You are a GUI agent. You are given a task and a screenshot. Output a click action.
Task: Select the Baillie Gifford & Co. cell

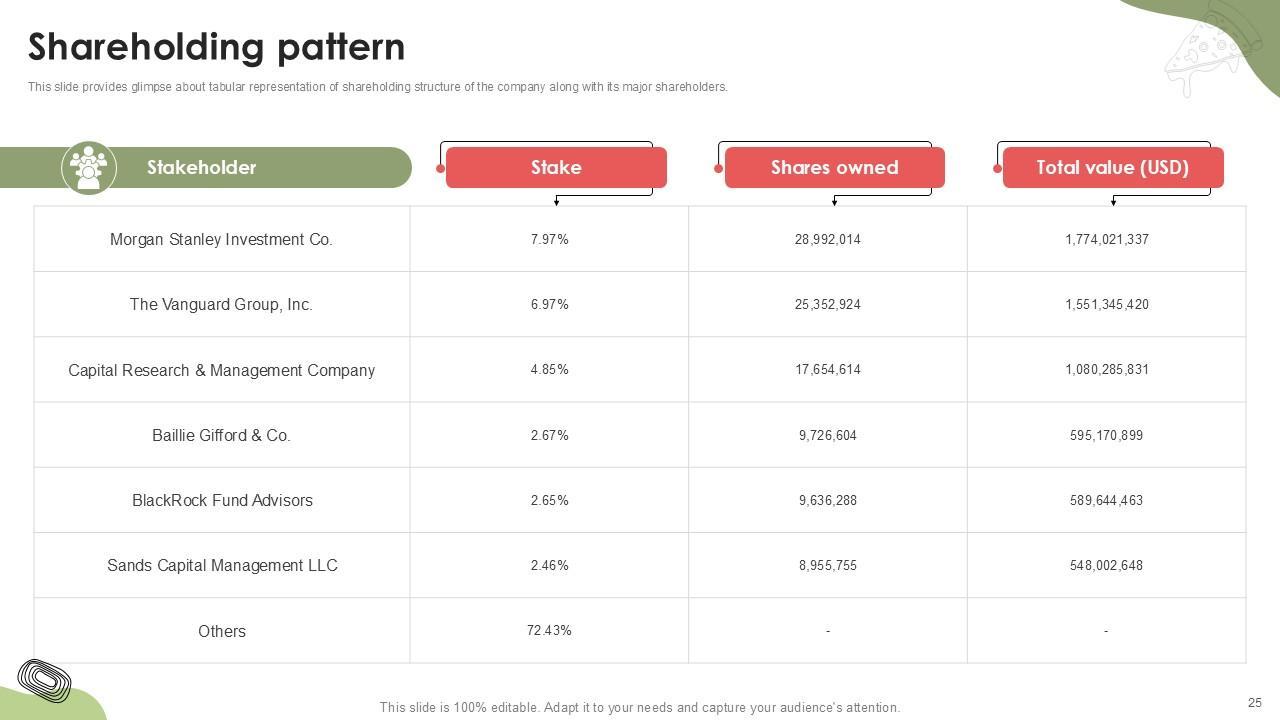click(x=221, y=436)
